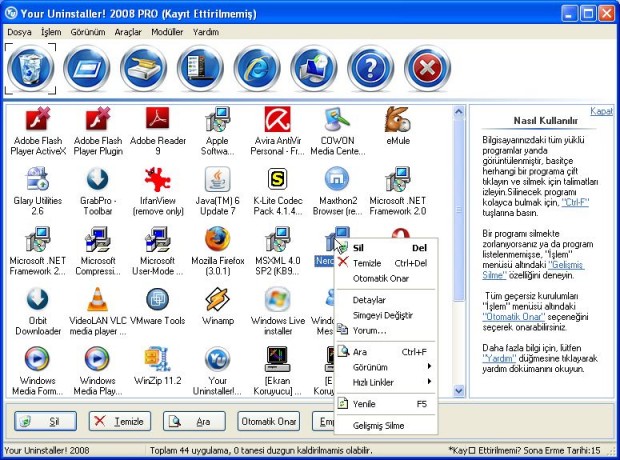
Task: Select the eMule program icon
Action: tap(398, 127)
